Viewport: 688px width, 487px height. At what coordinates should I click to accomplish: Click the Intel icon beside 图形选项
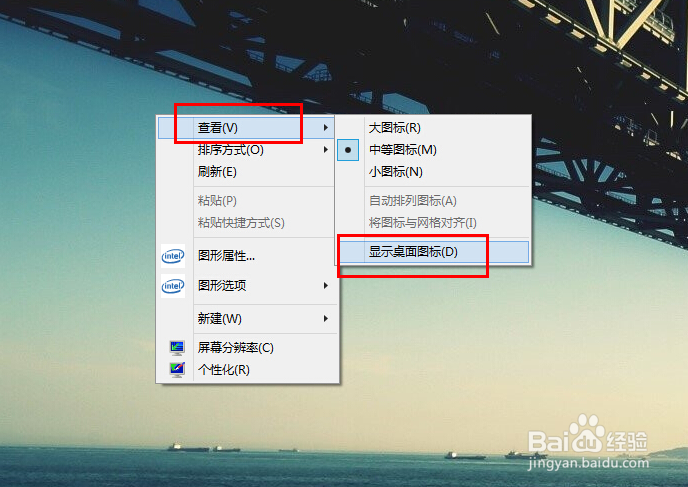[x=173, y=286]
